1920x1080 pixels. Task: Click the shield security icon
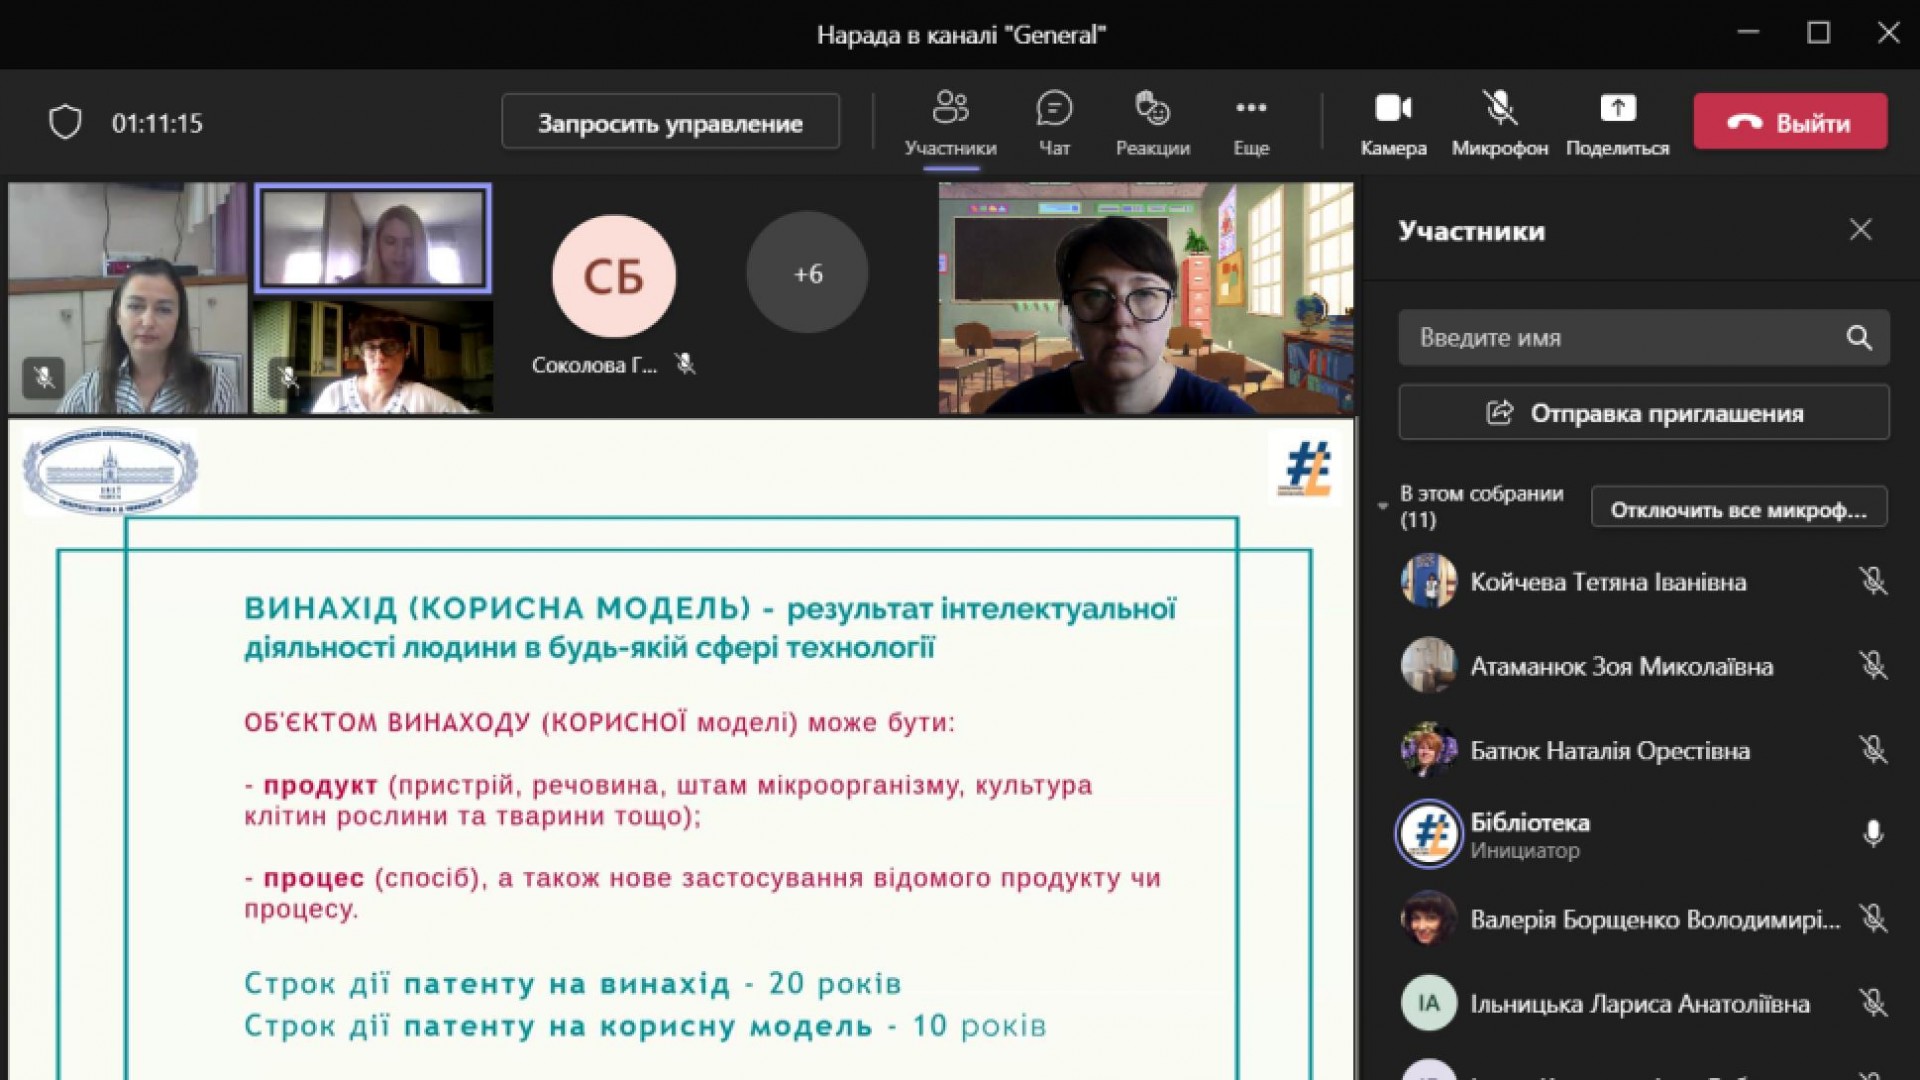65,123
